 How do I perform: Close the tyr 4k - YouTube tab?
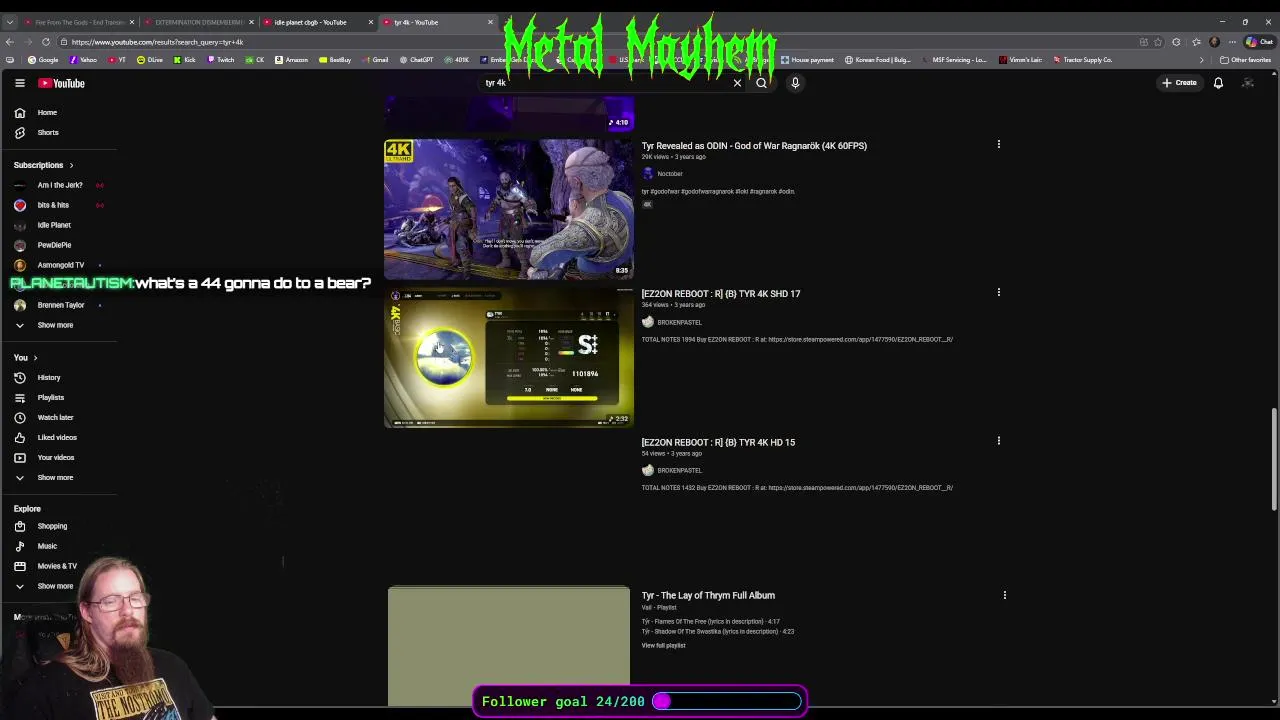(490, 22)
